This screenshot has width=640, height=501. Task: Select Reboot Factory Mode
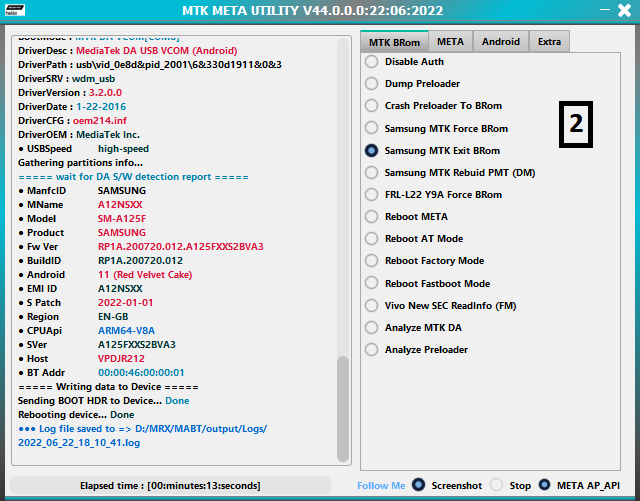[x=424, y=261]
